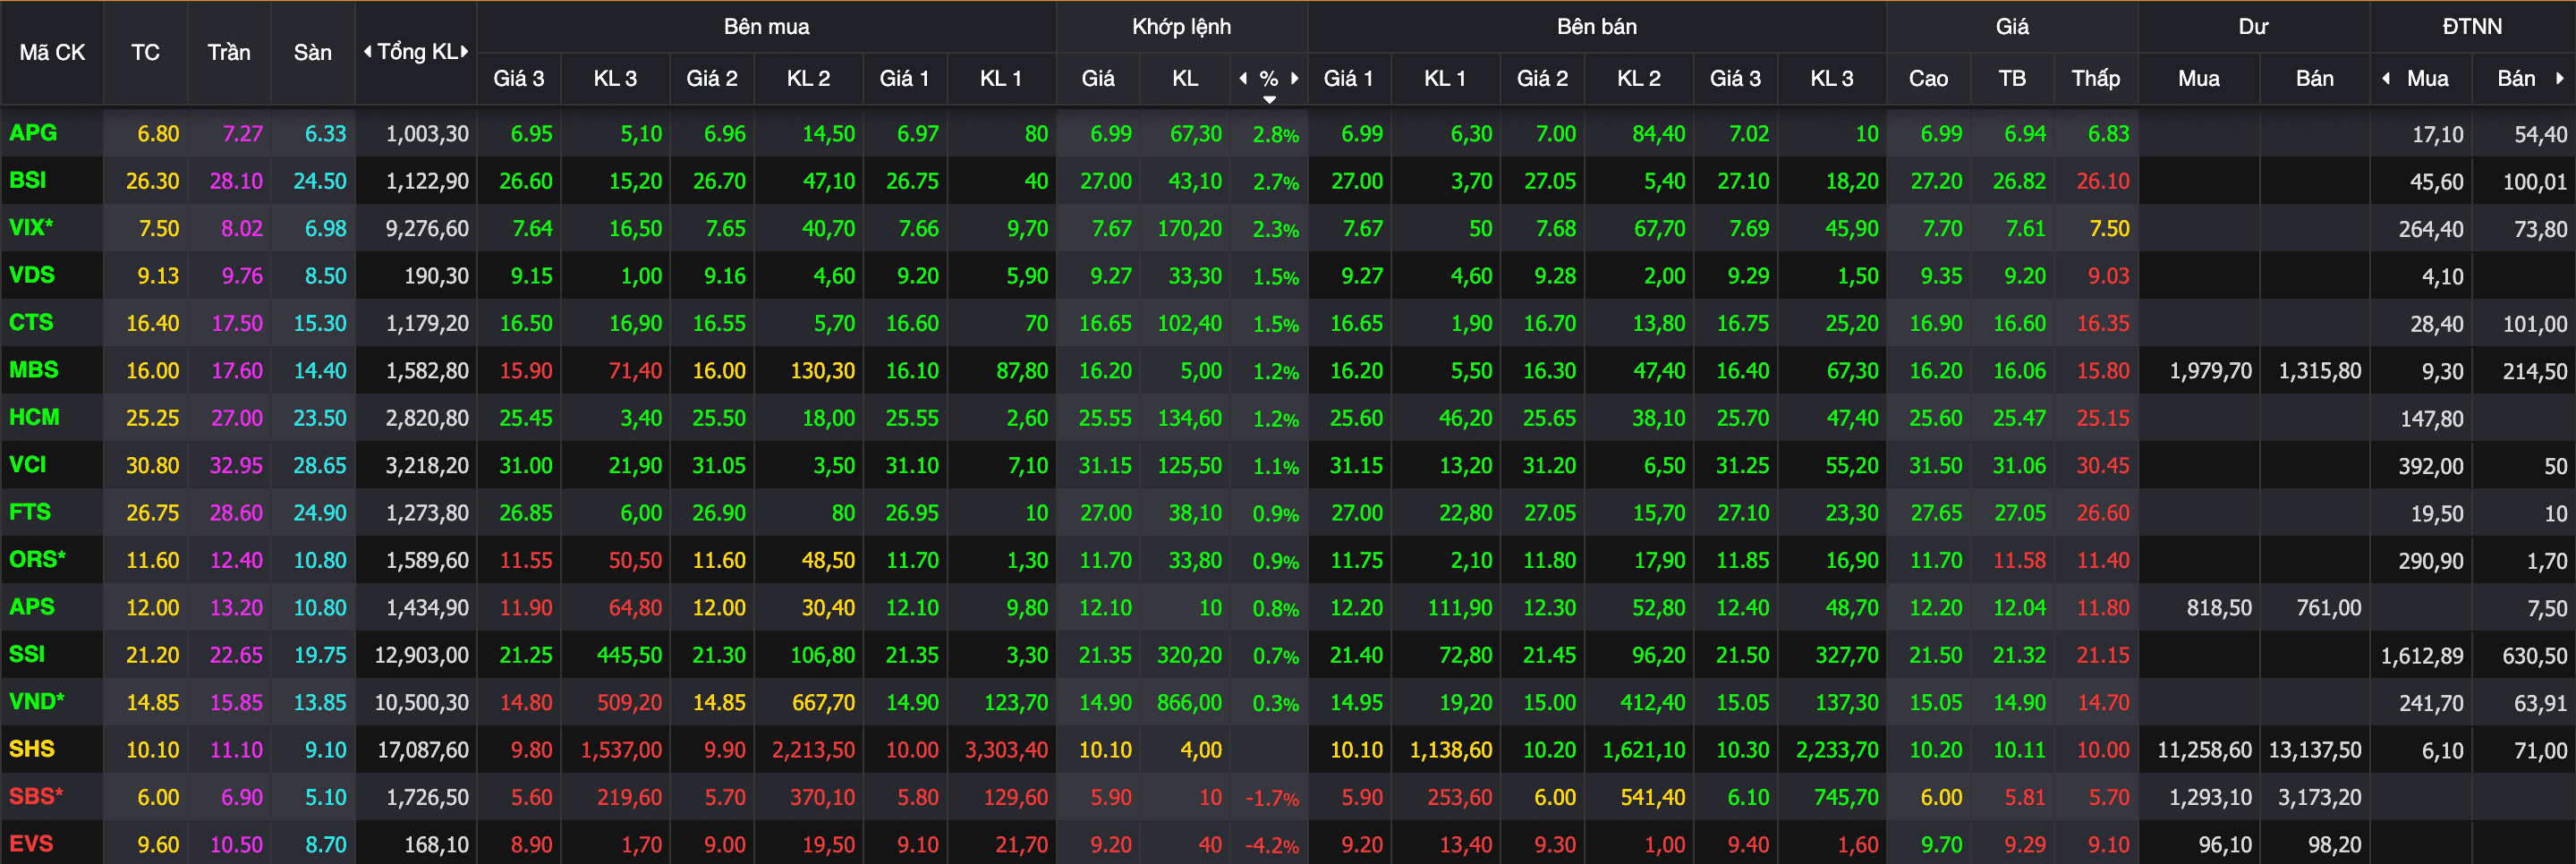Click the Dư Bán column header
Screen dimensions: 2576x864
click(x=2315, y=78)
